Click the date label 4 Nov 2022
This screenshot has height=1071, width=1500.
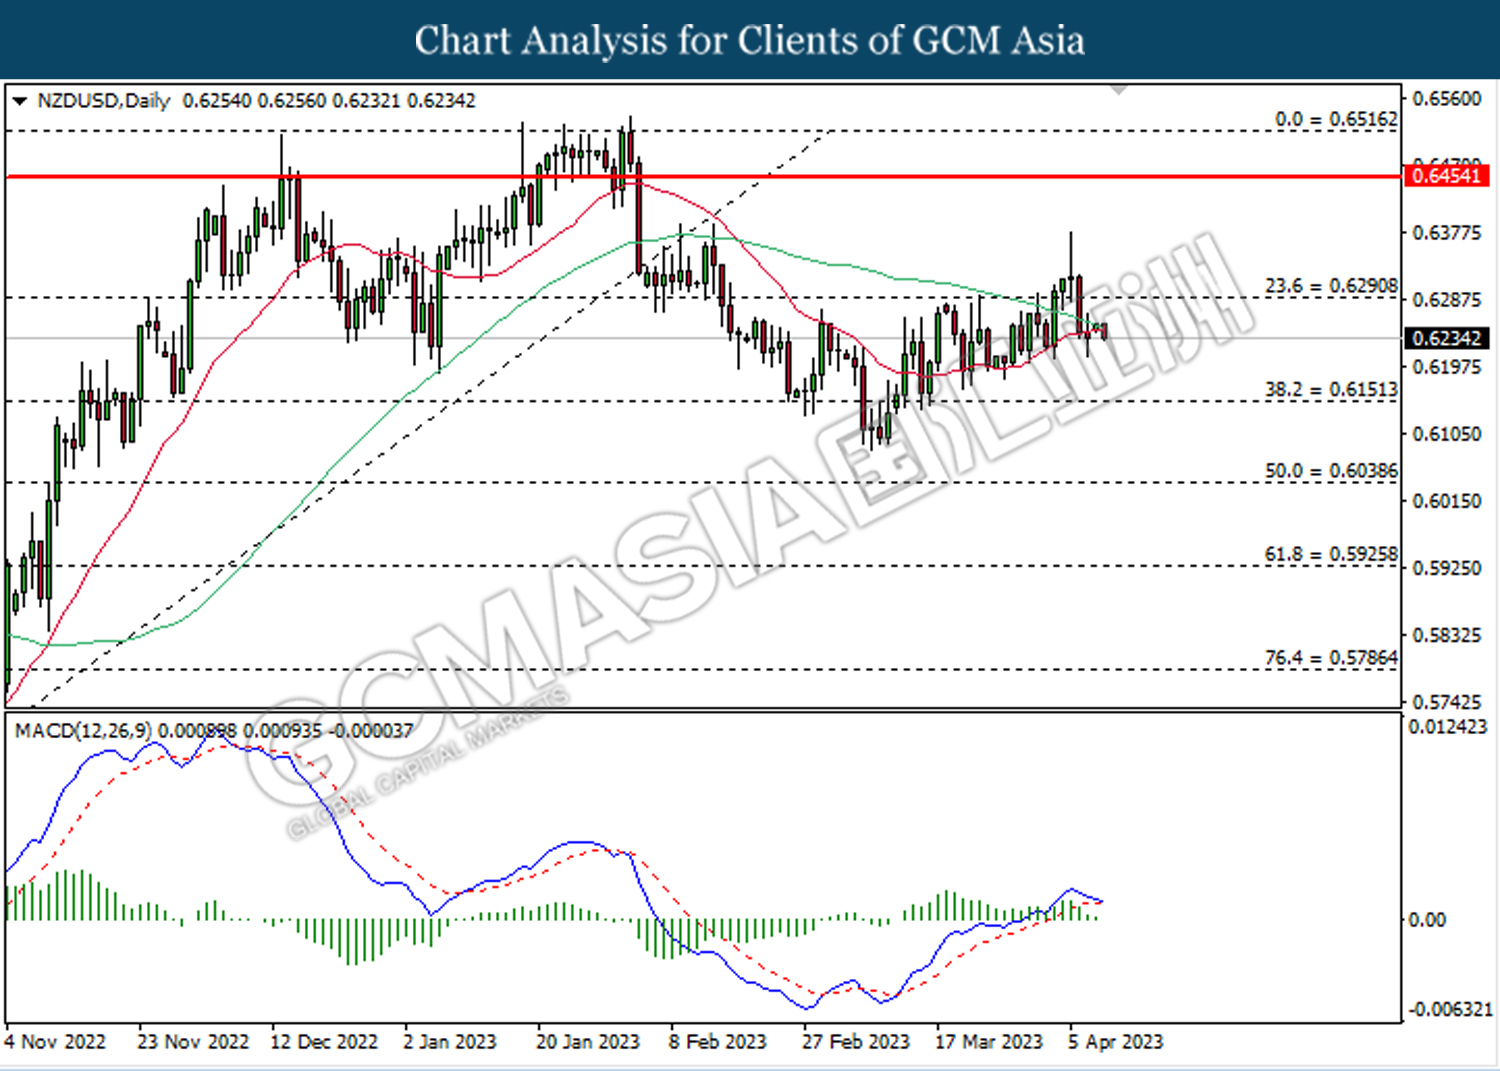[55, 1042]
